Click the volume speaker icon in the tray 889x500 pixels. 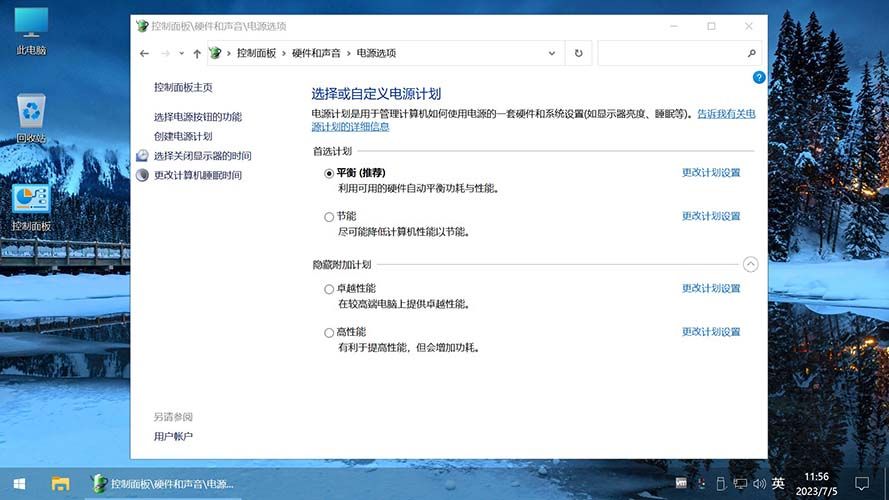759,484
